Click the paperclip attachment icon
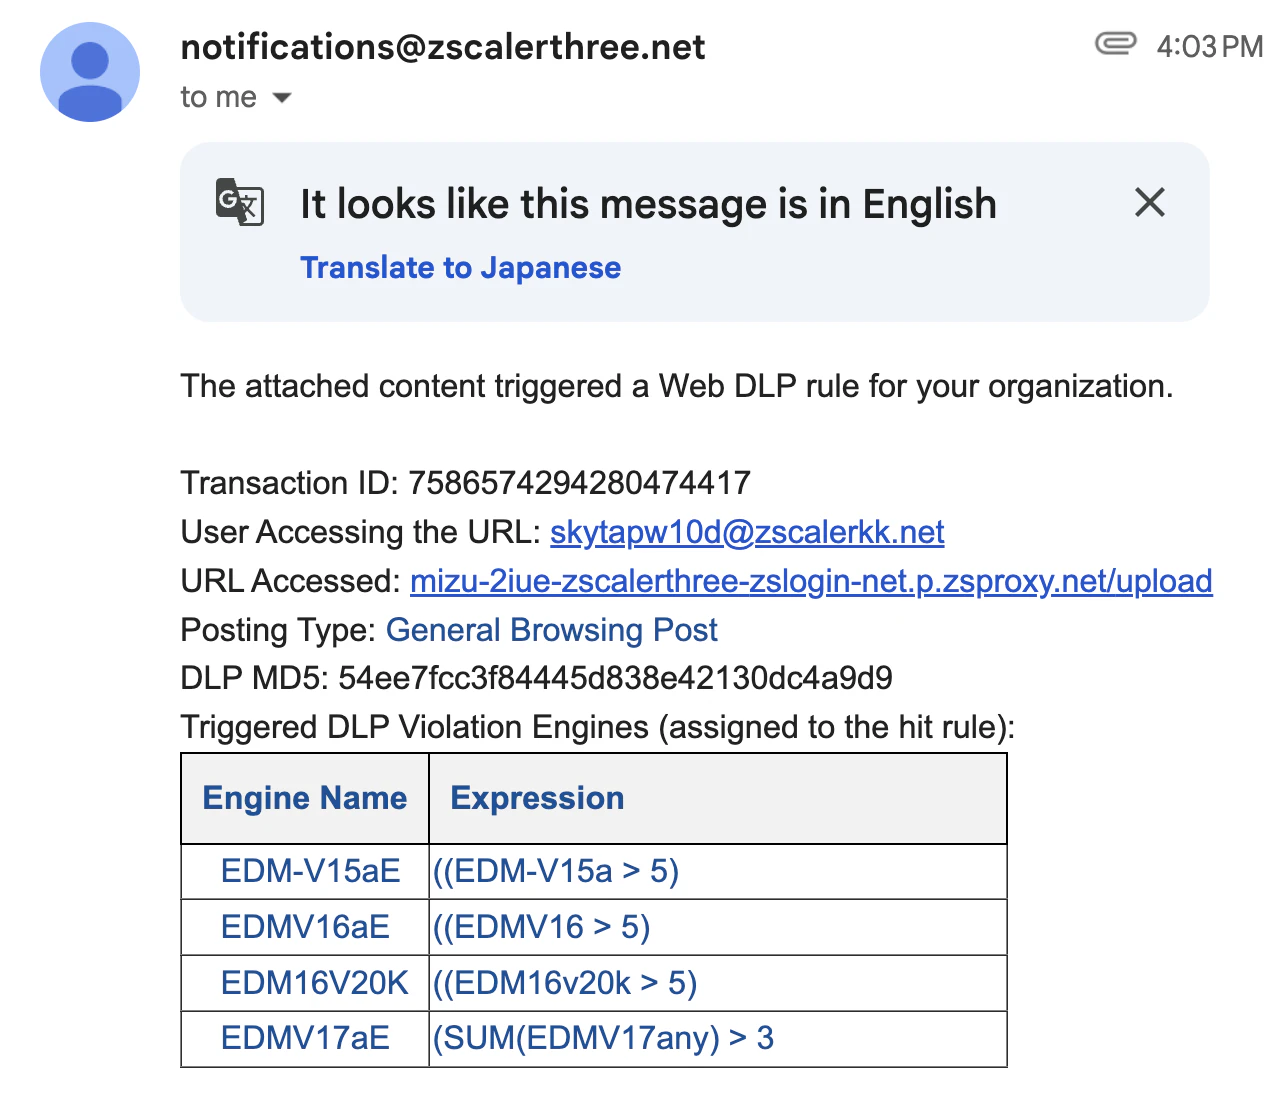Image resolution: width=1264 pixels, height=1102 pixels. point(1115,44)
